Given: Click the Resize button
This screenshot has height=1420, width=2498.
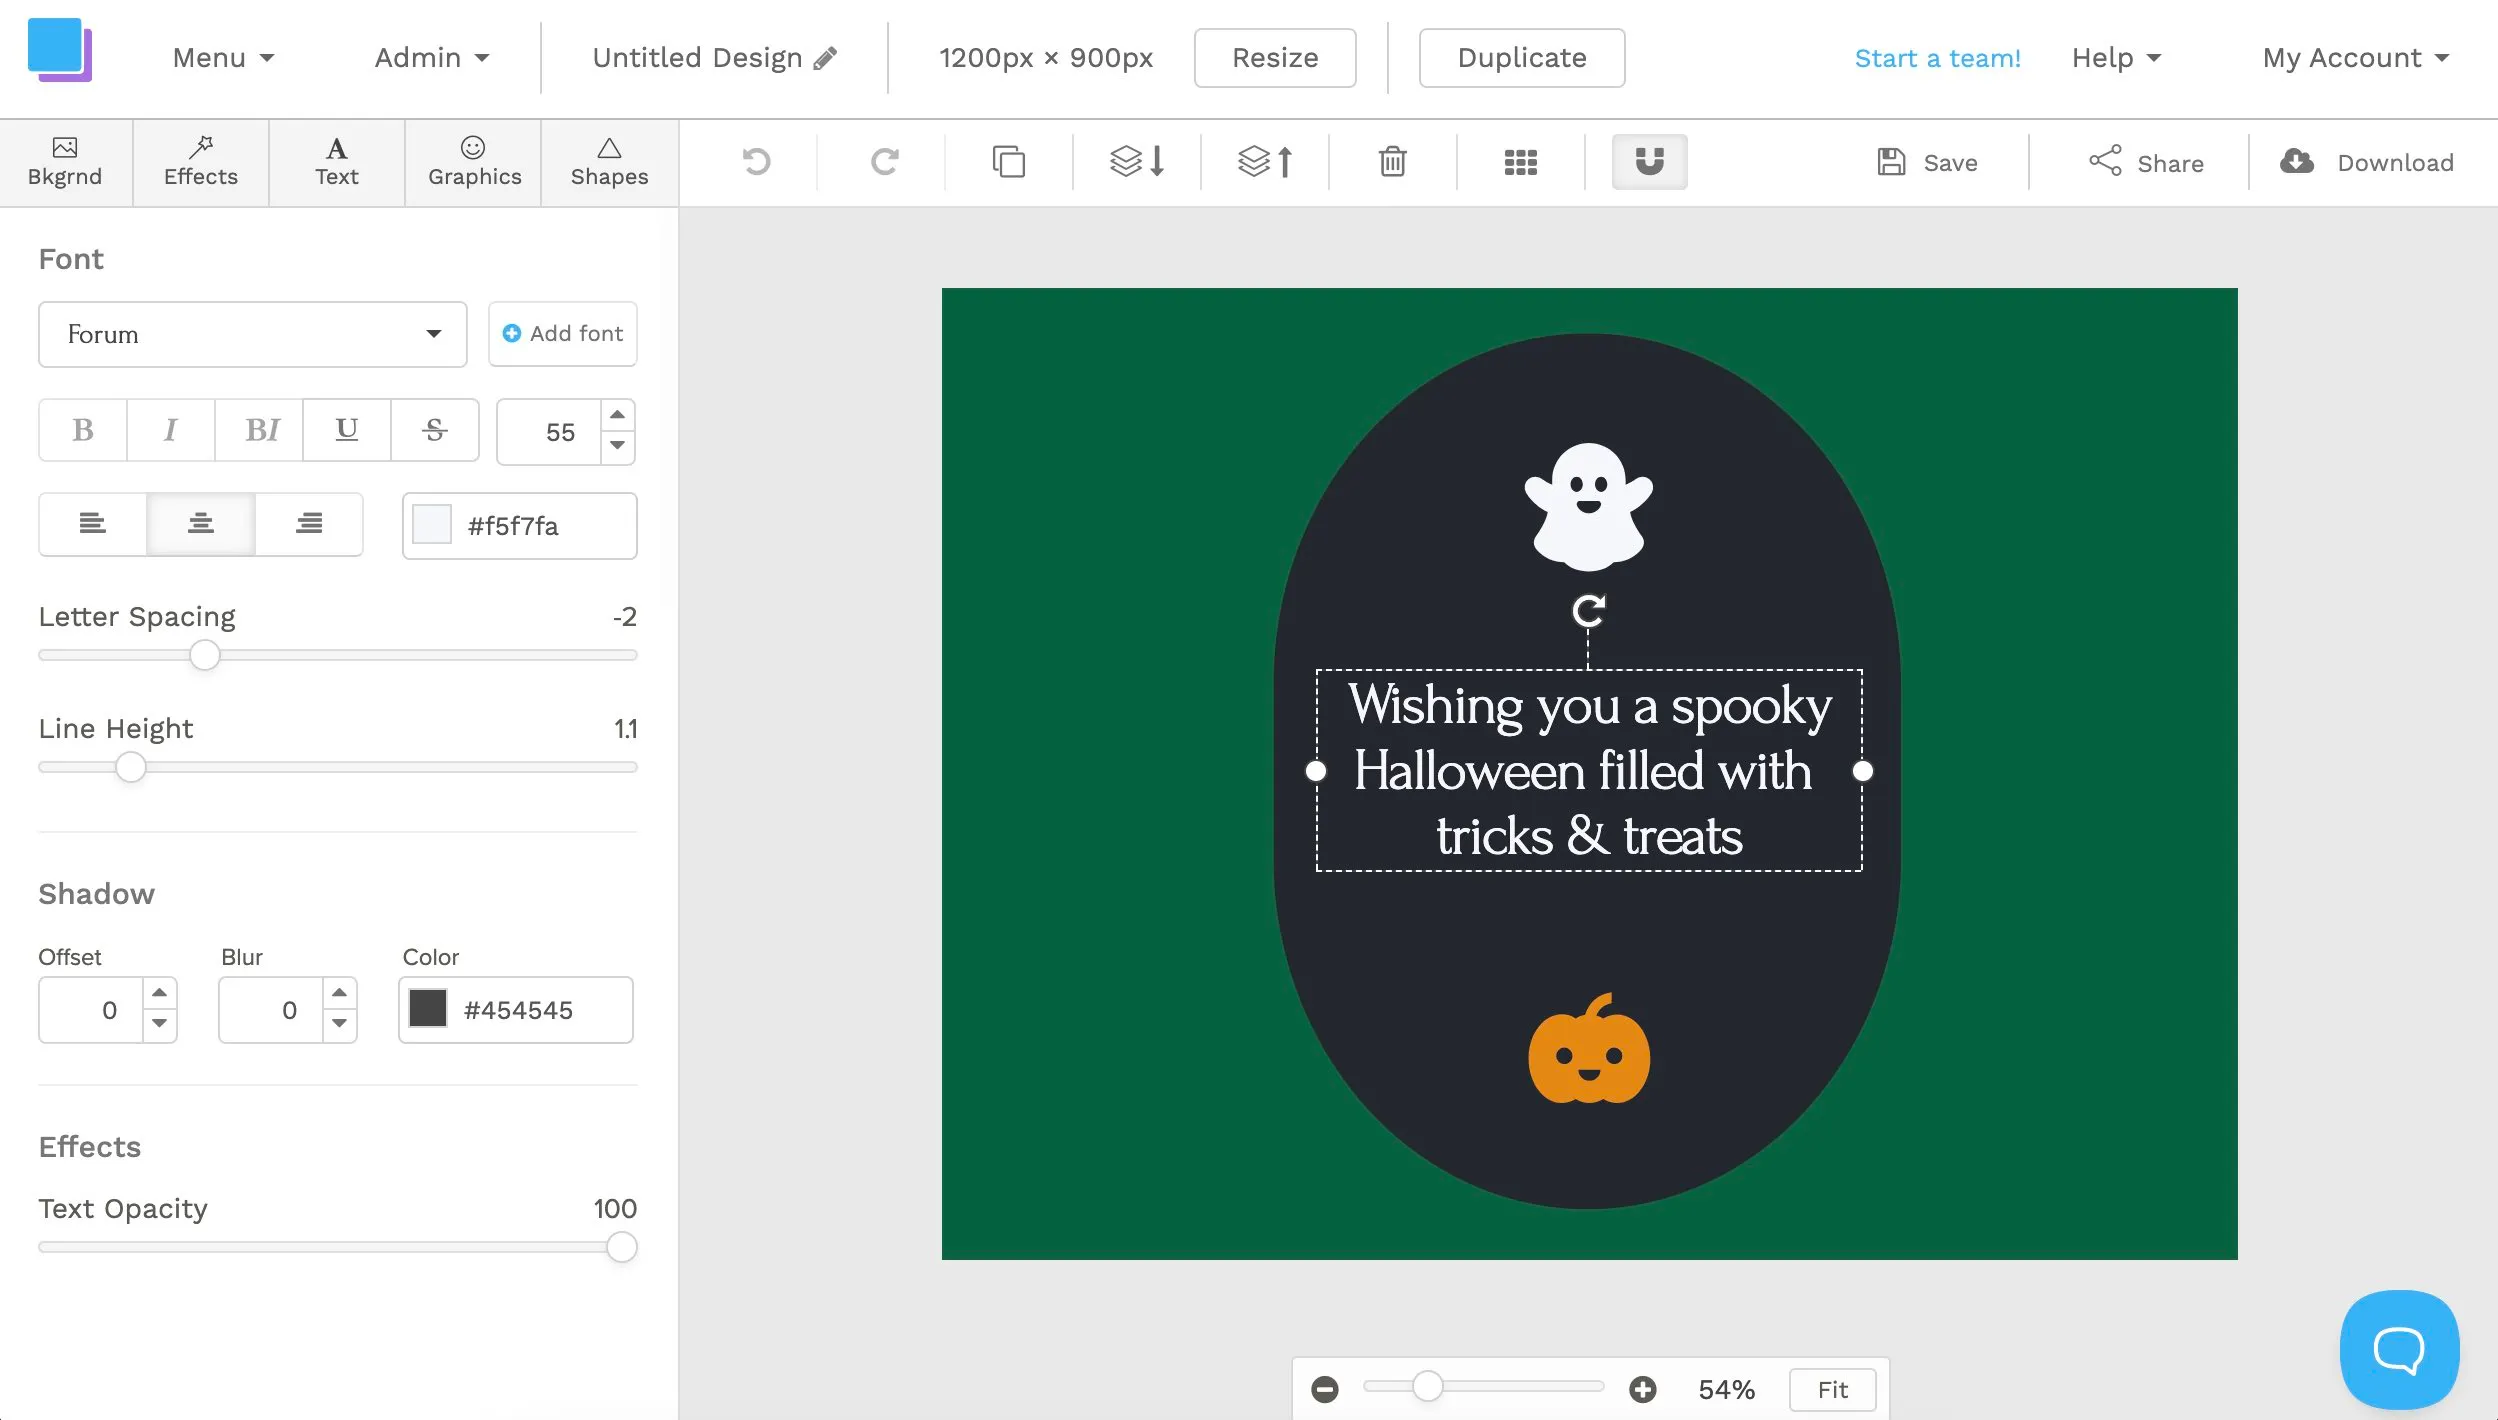Looking at the screenshot, I should (1275, 58).
